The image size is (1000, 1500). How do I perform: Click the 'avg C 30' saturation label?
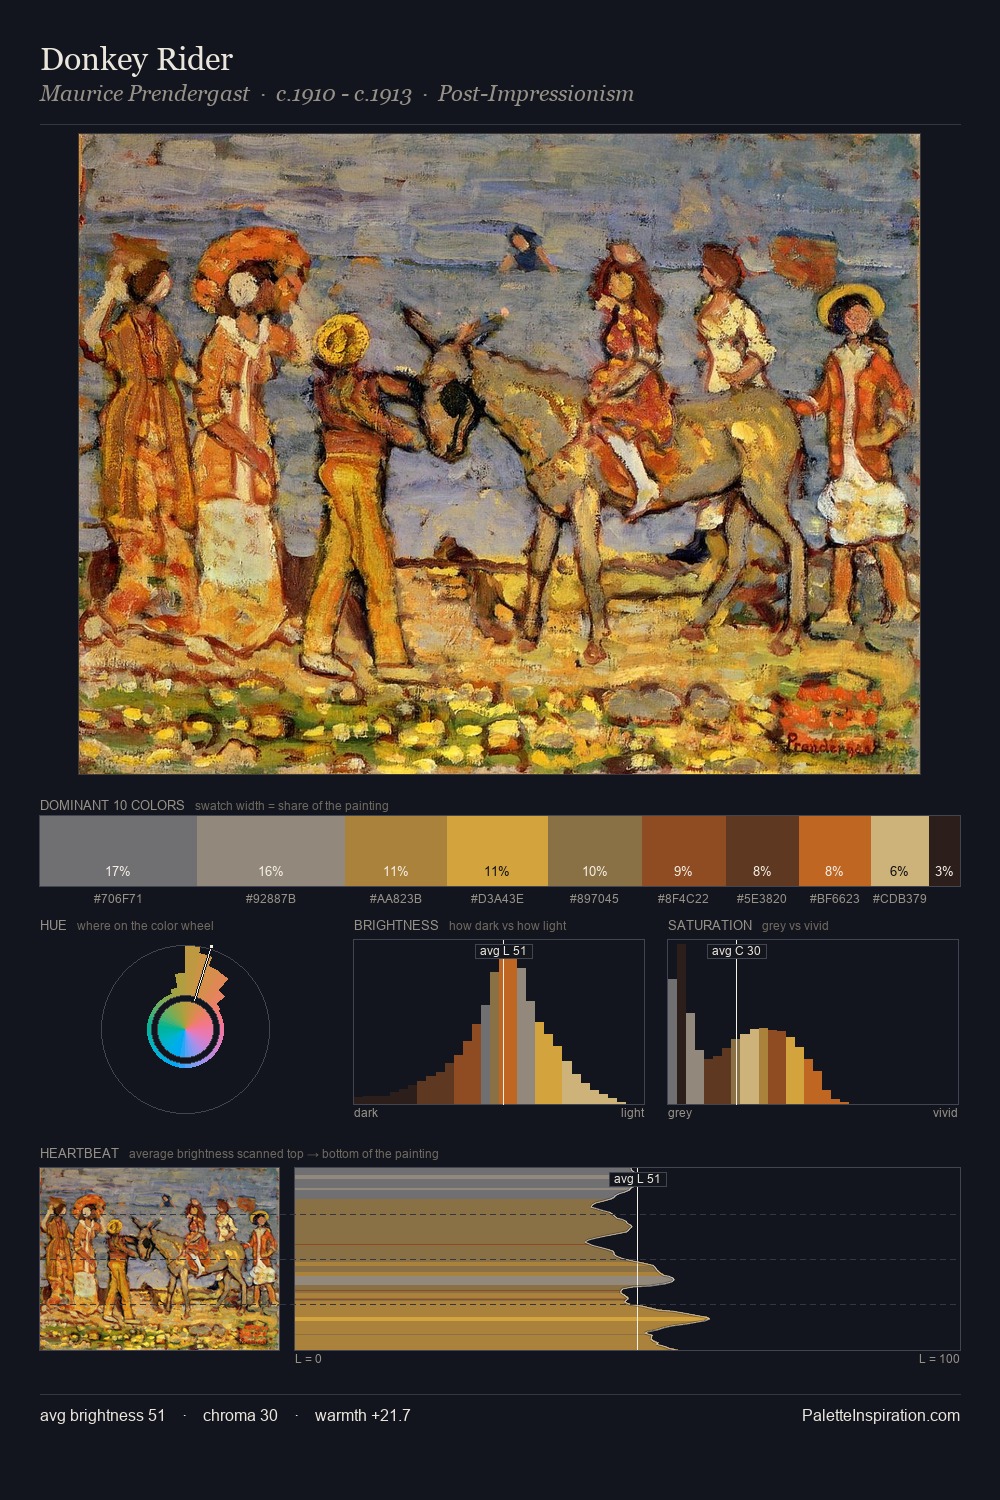pos(736,951)
